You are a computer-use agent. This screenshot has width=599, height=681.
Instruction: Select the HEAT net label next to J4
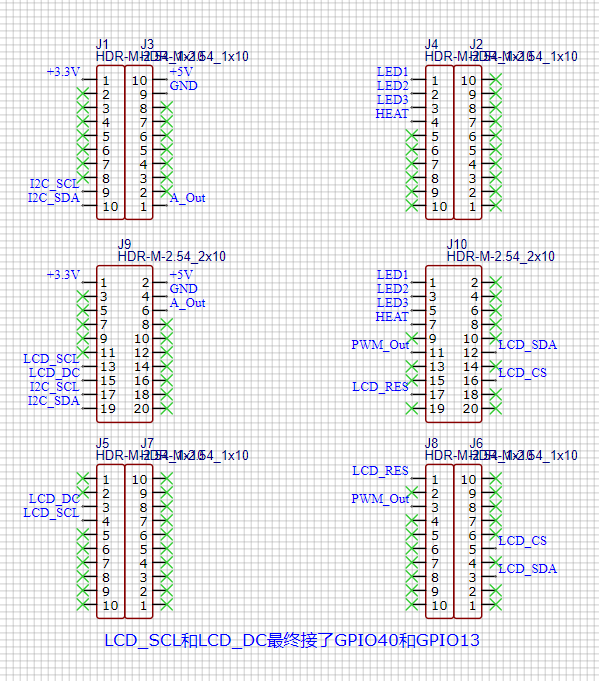tap(392, 114)
